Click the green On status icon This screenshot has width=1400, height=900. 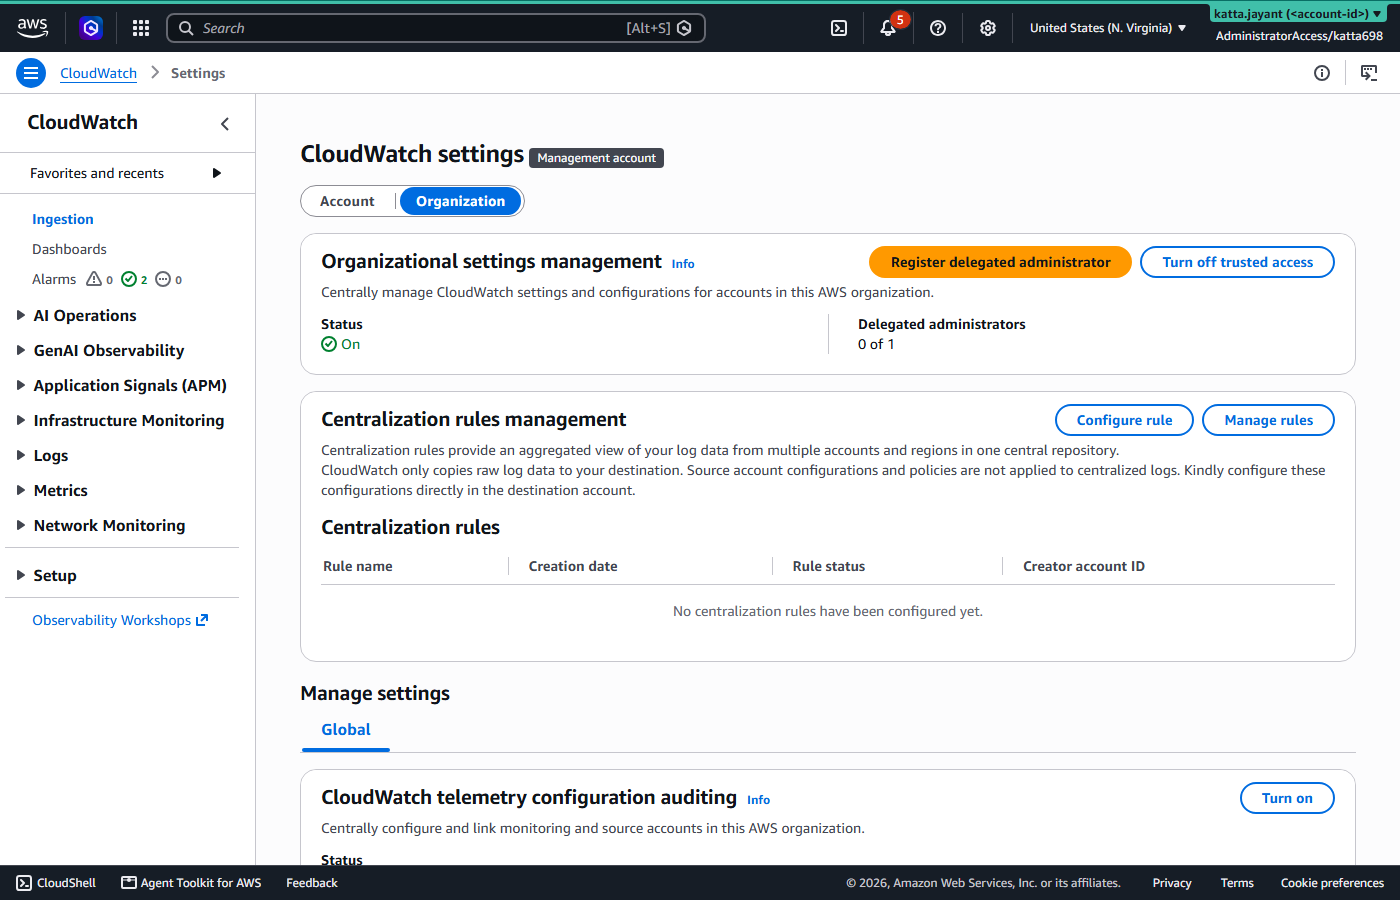tap(329, 344)
